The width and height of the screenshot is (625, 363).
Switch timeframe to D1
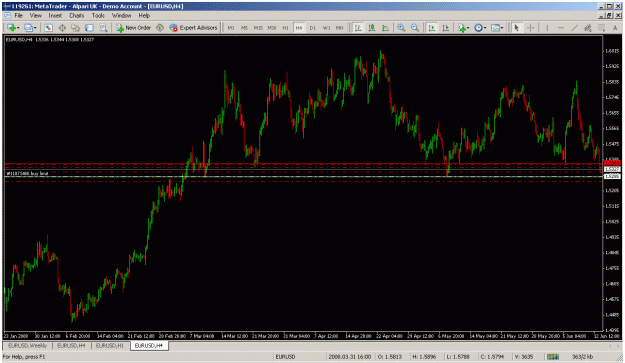click(x=312, y=27)
